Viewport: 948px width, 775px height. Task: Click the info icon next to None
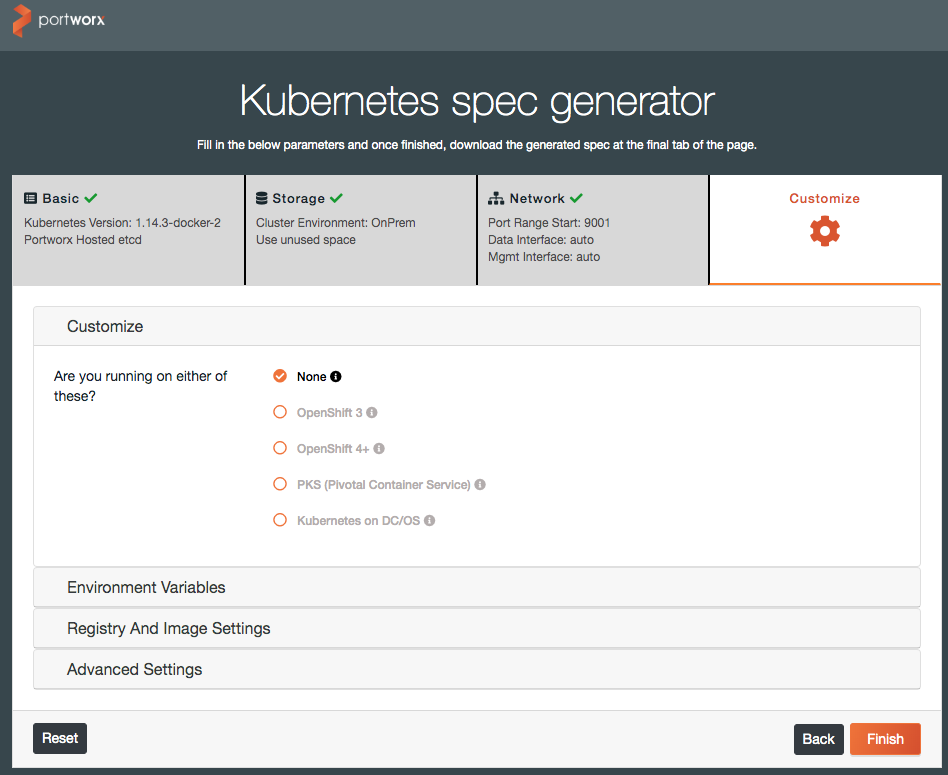[336, 377]
